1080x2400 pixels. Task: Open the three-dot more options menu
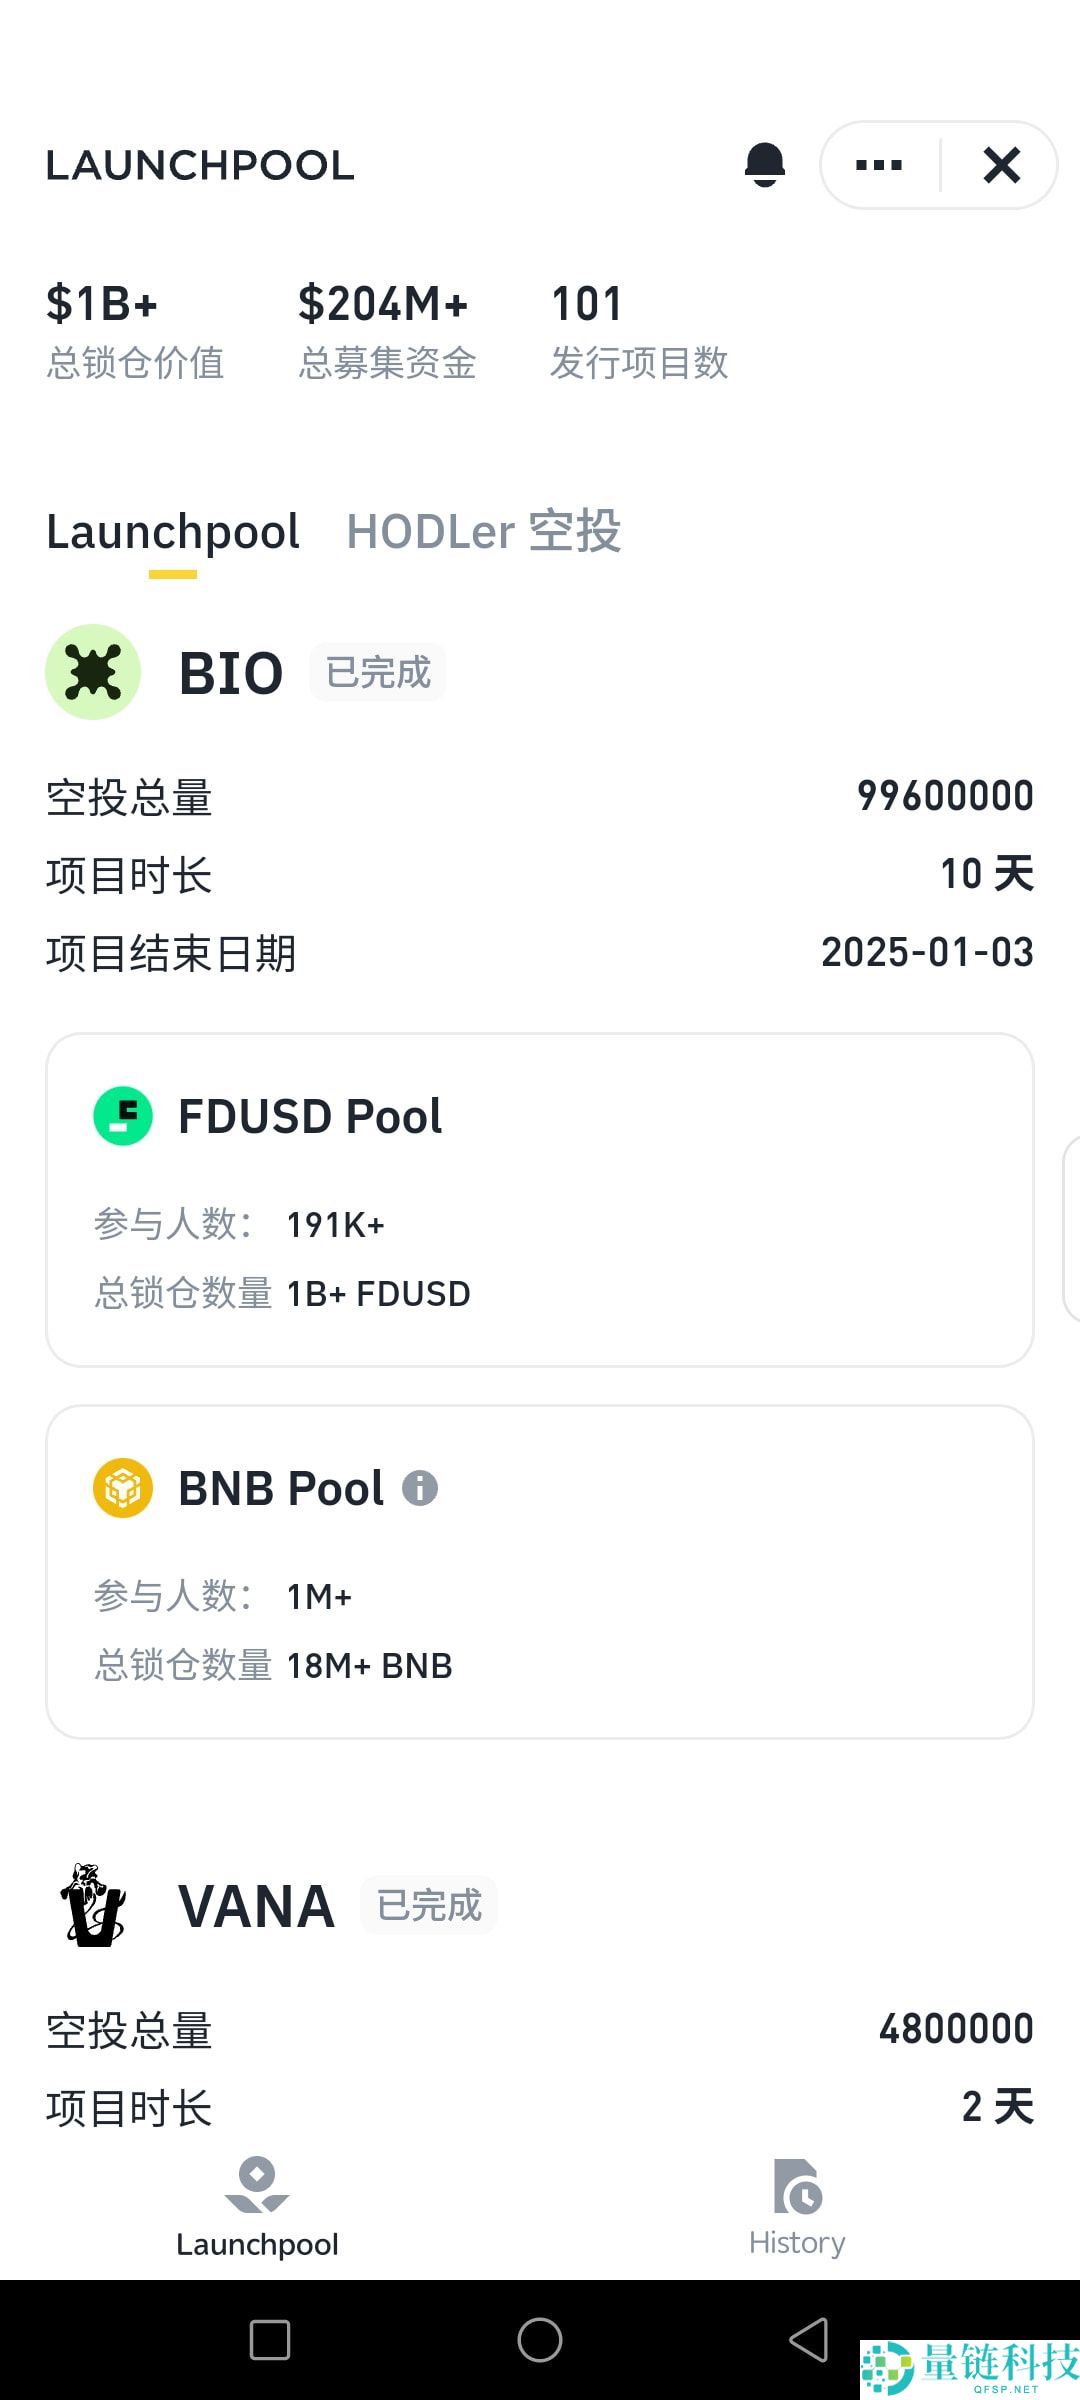tap(879, 165)
